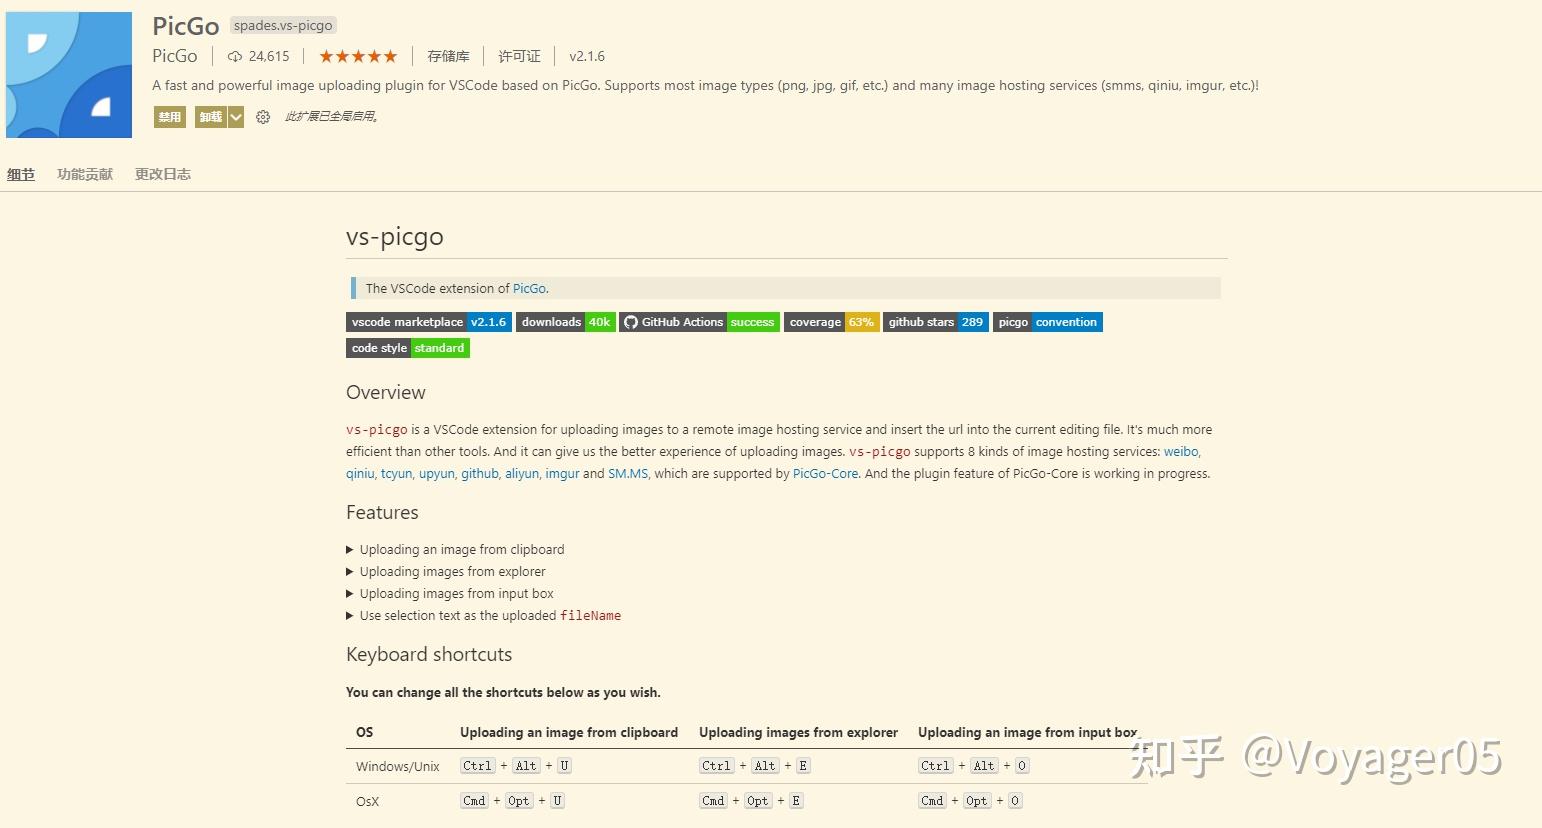Open the 存储库 repository link
Screen dimensions: 1542x828
448,56
